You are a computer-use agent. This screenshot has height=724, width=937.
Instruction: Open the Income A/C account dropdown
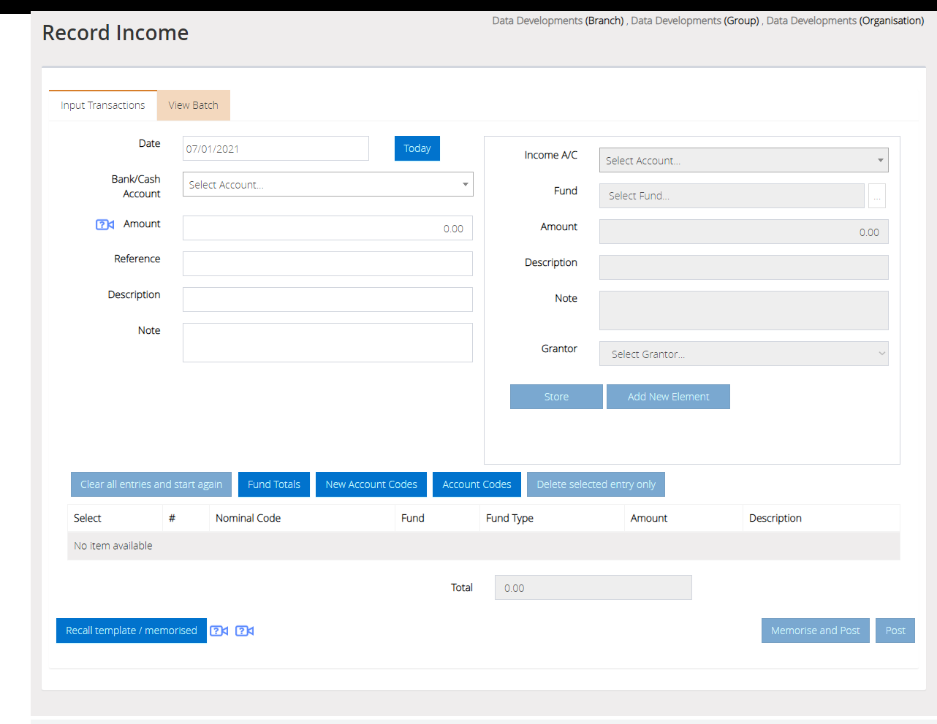click(x=743, y=160)
